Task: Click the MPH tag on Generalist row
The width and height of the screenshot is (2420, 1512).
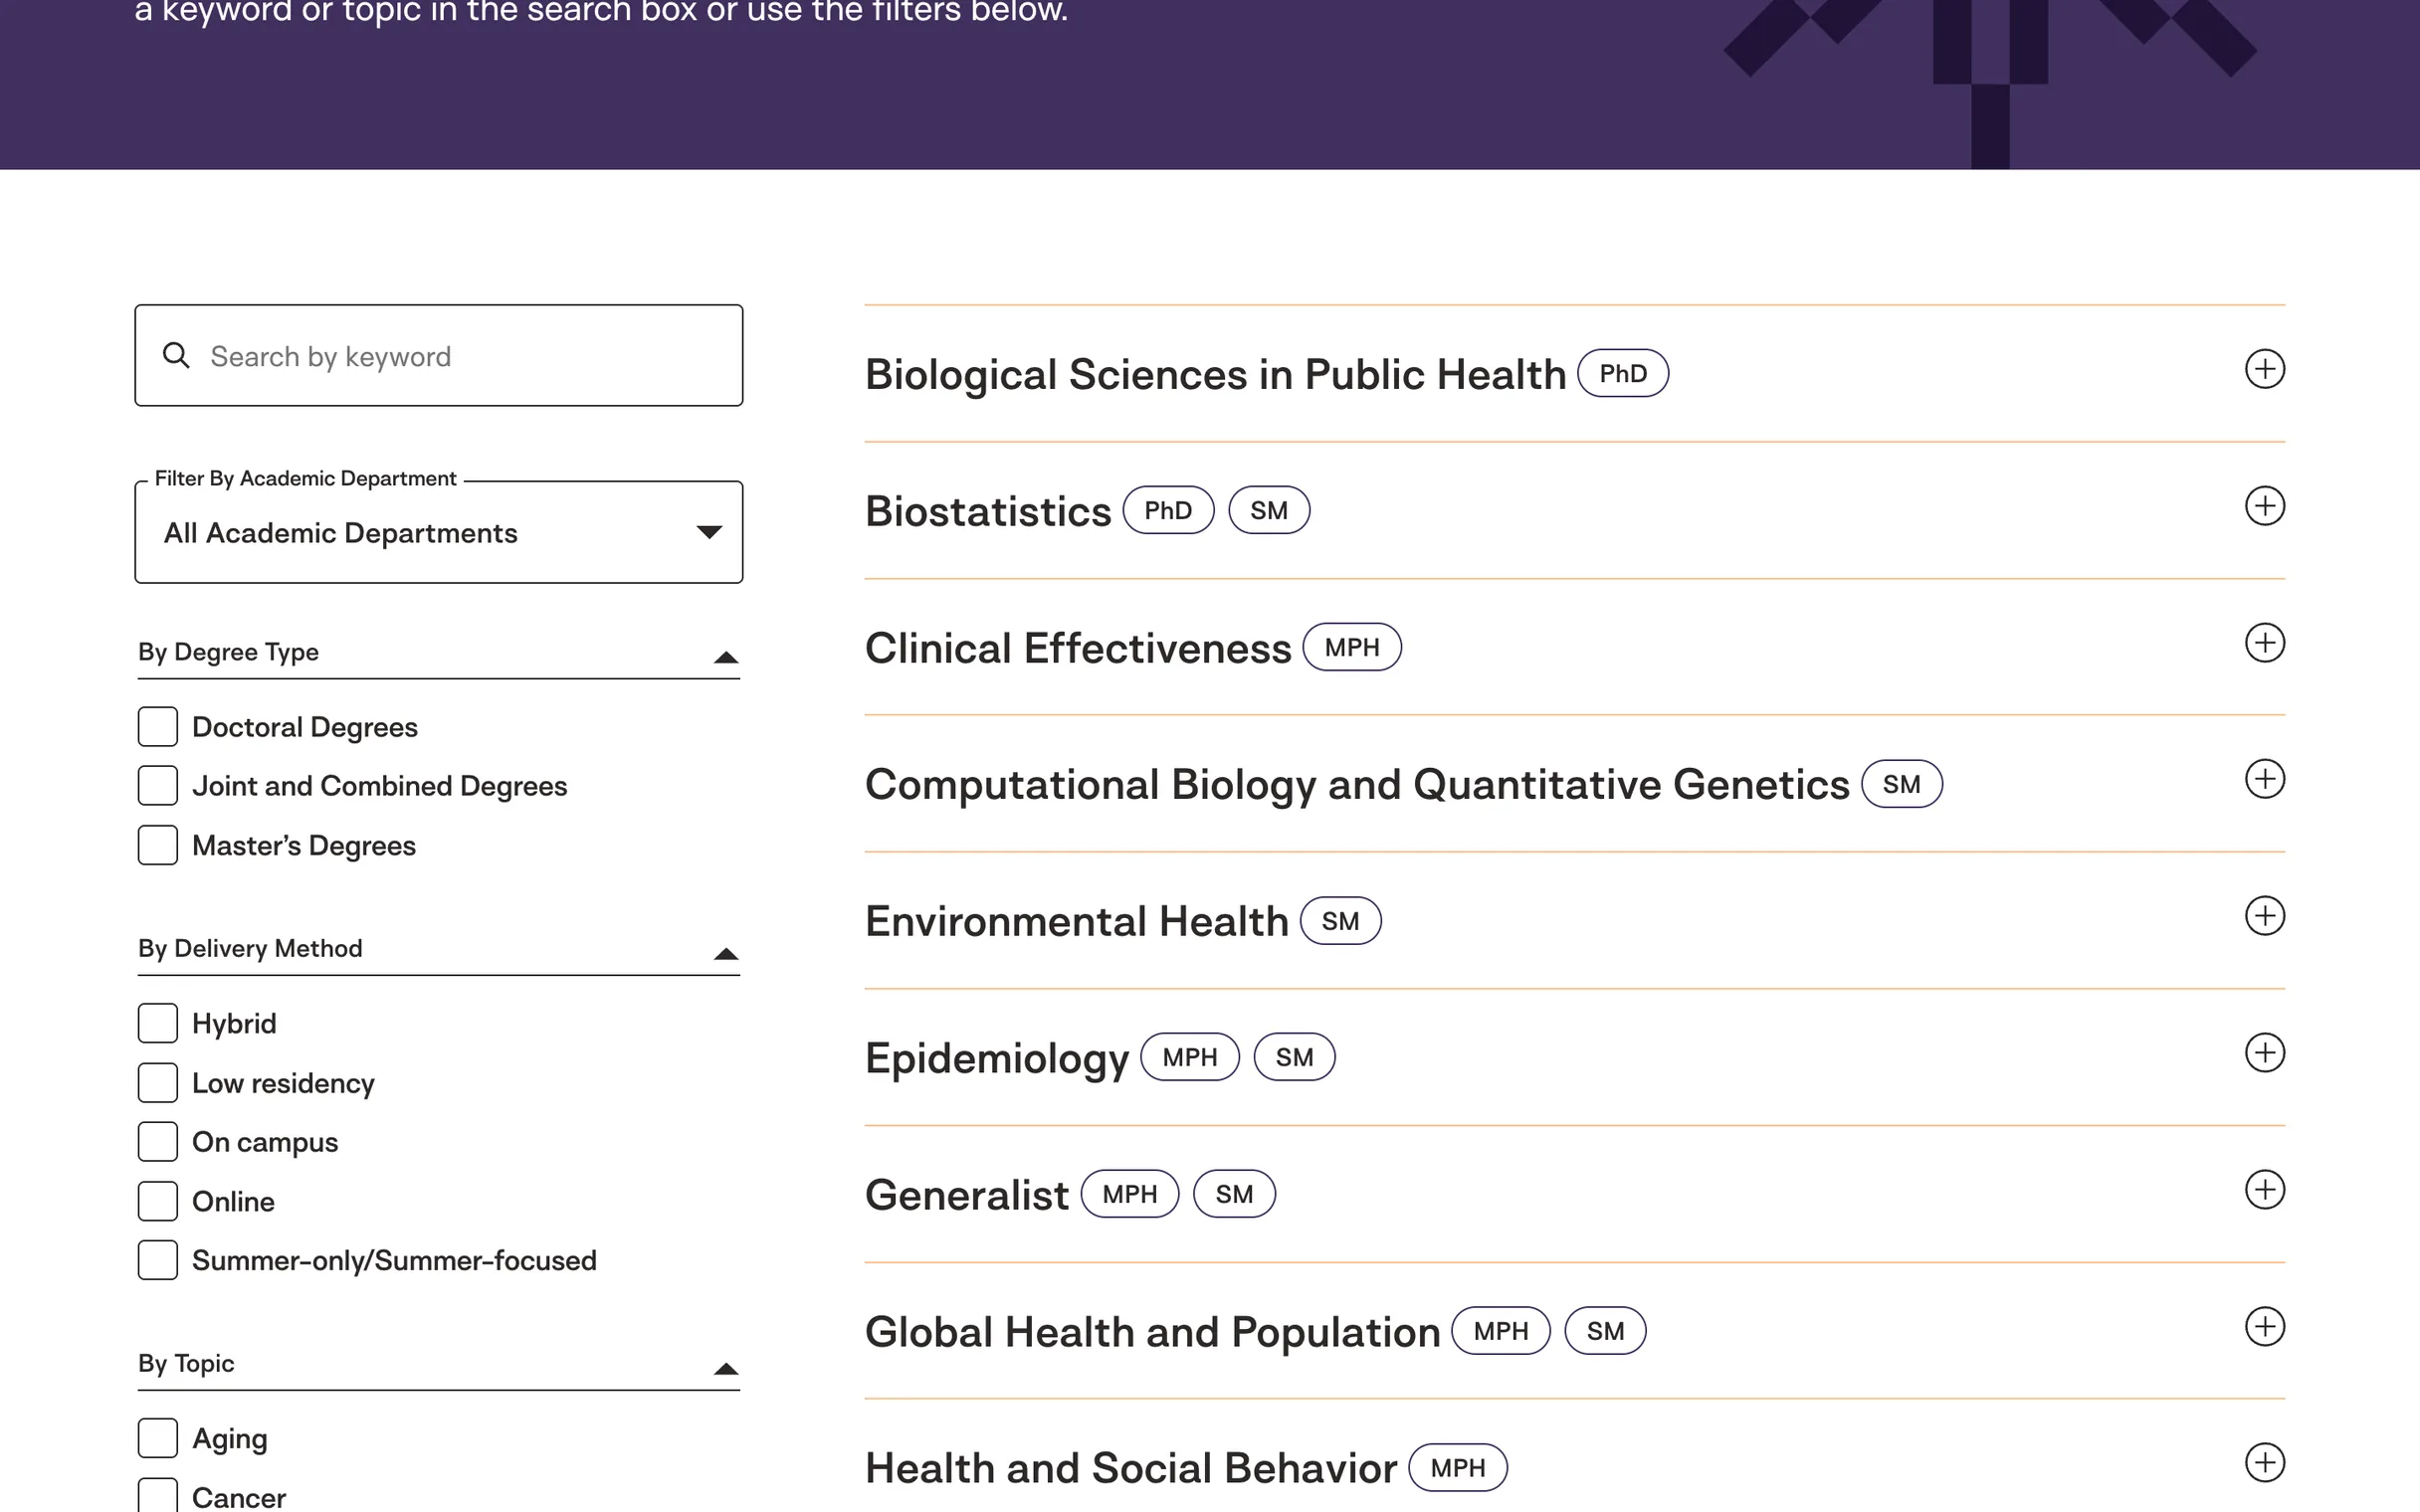Action: coord(1130,1194)
